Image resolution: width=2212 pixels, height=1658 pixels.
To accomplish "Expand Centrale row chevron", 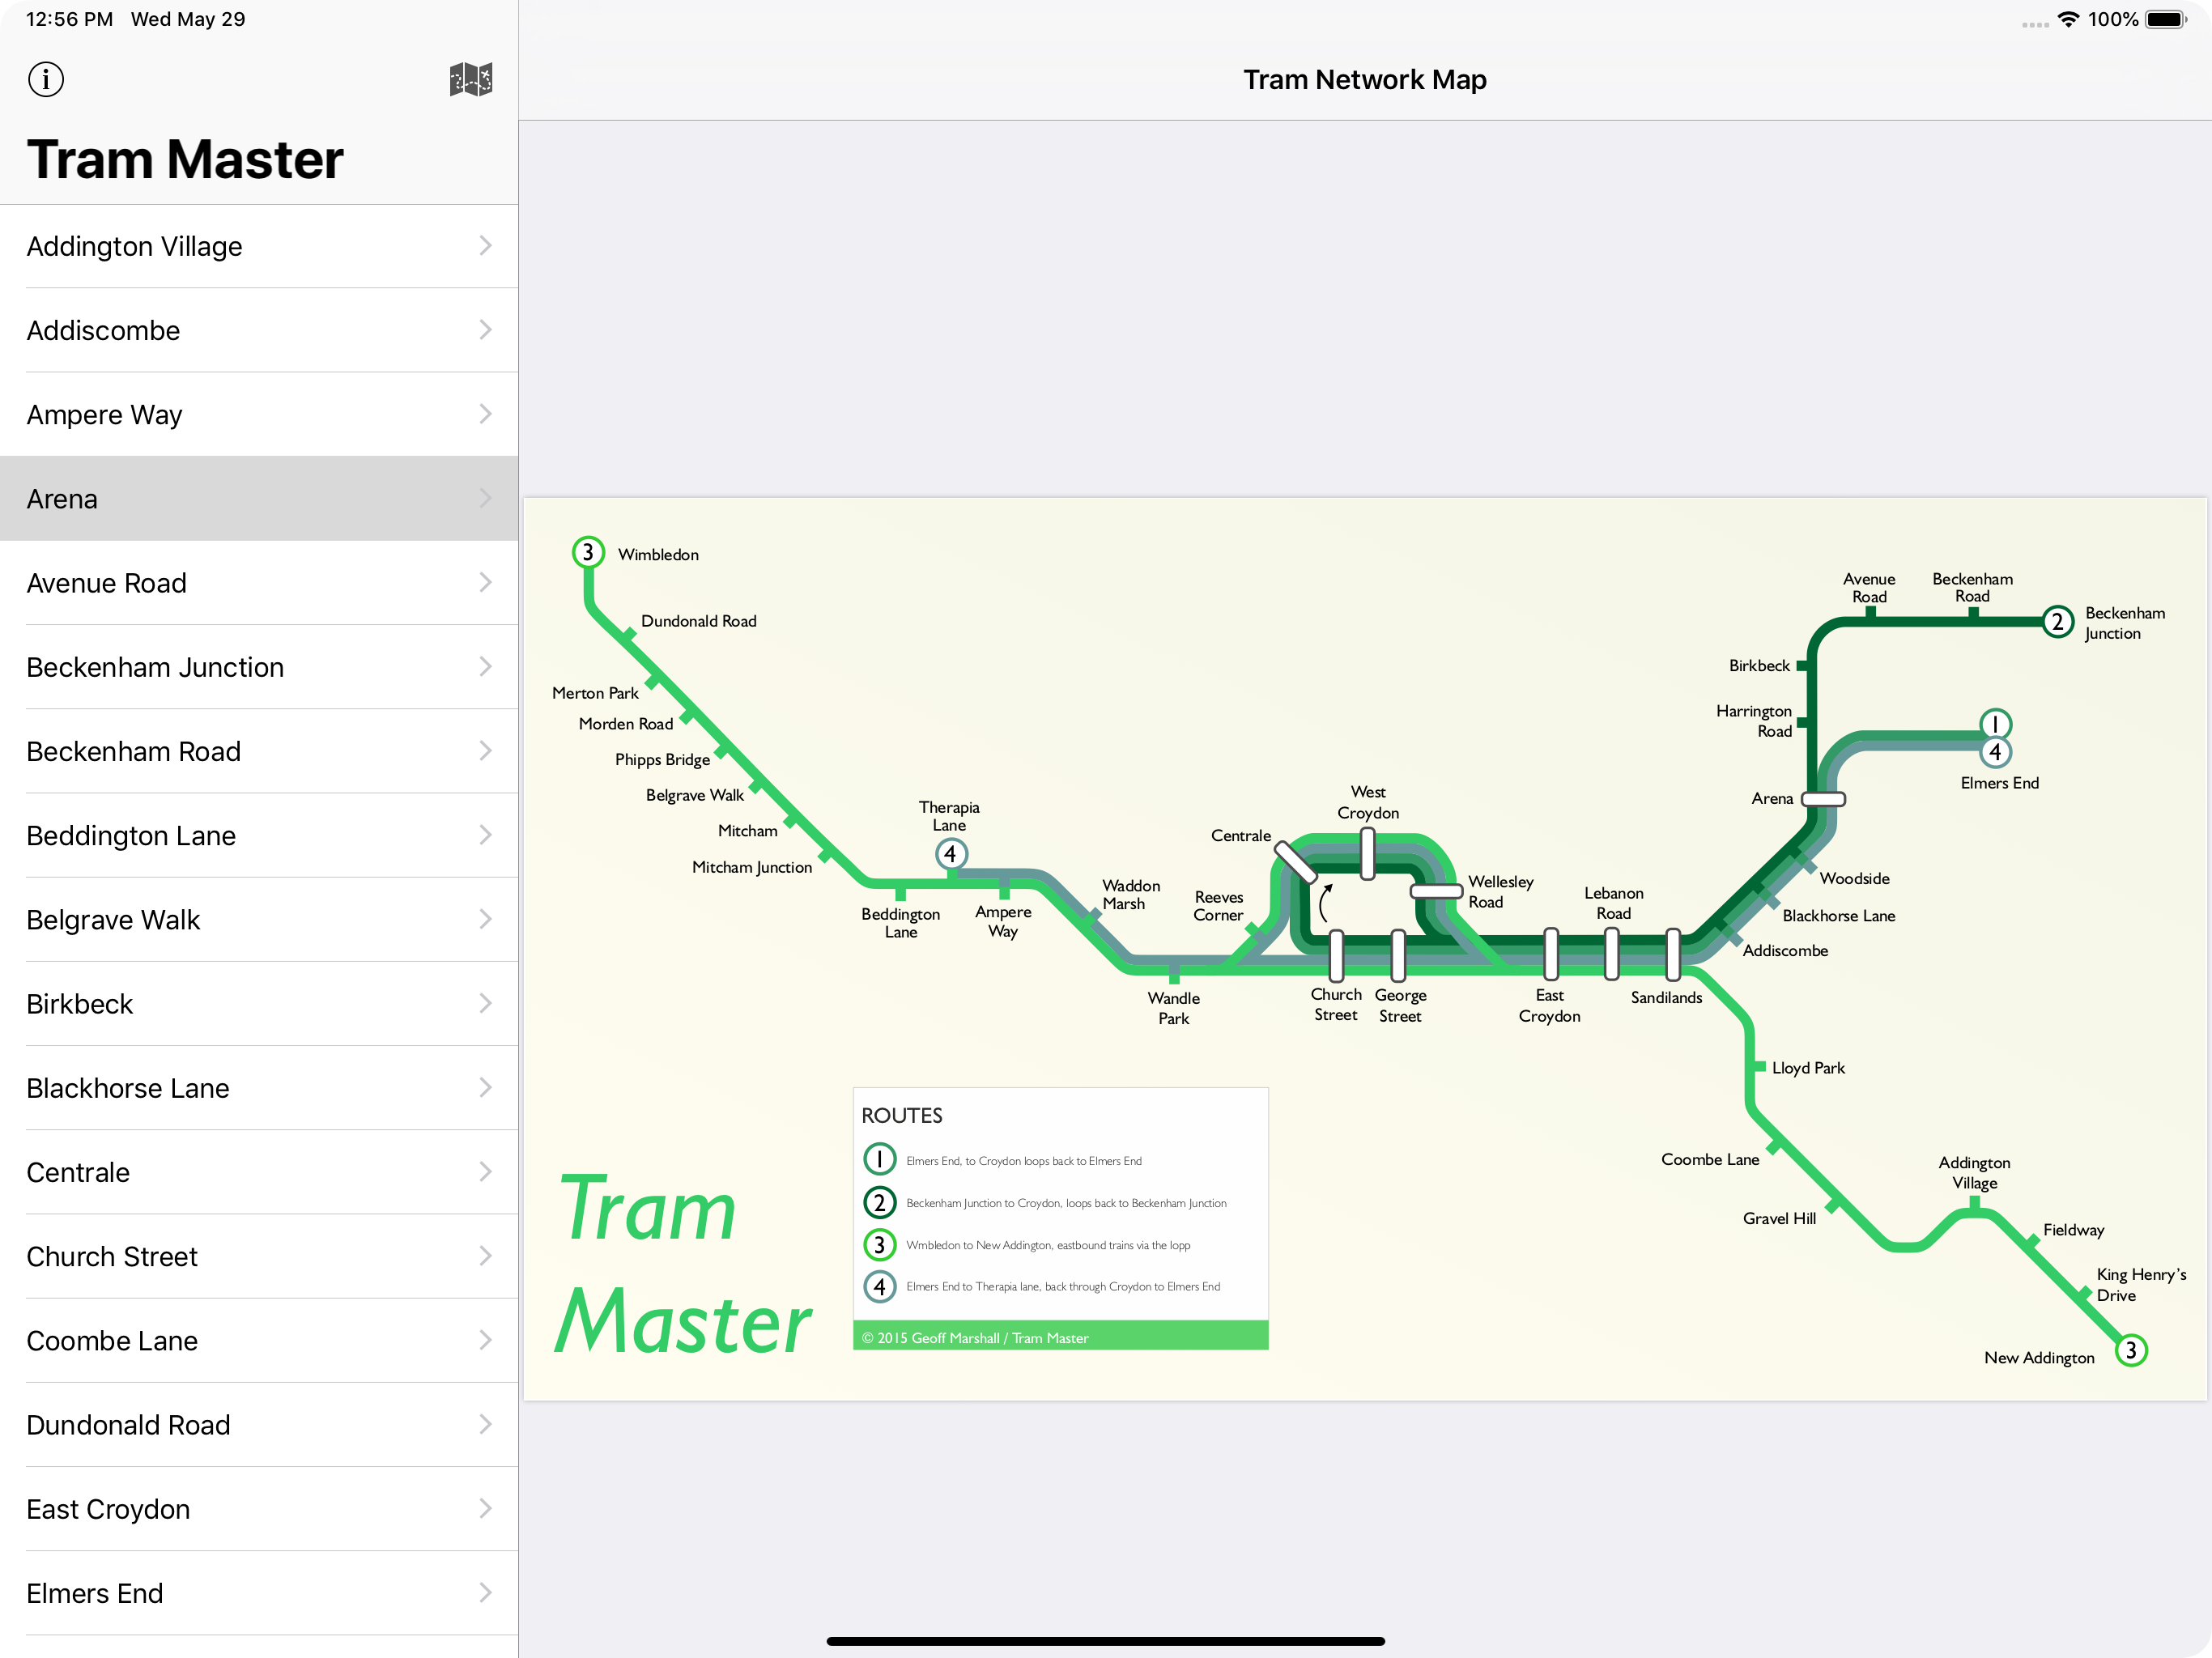I will point(485,1172).
